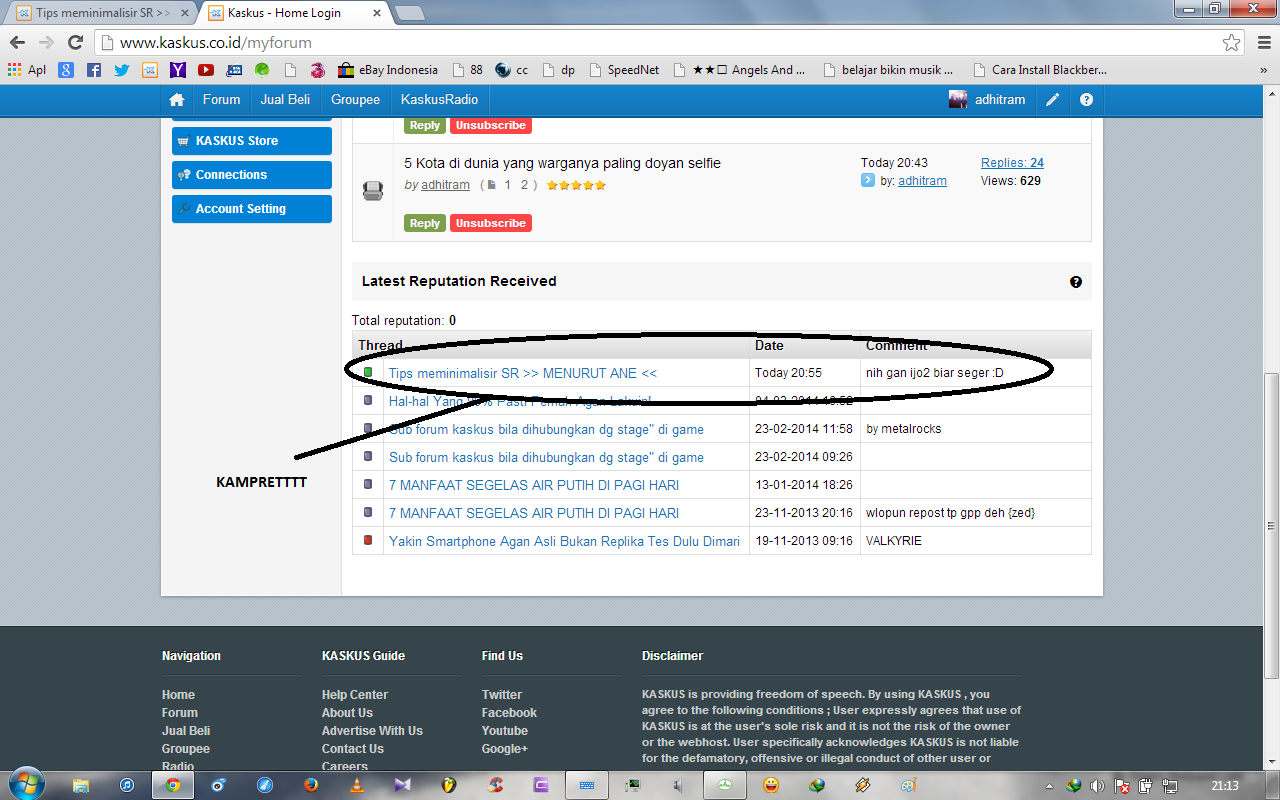Open Yakin Smartphone Agan Asli thread
1280x800 pixels.
[564, 541]
